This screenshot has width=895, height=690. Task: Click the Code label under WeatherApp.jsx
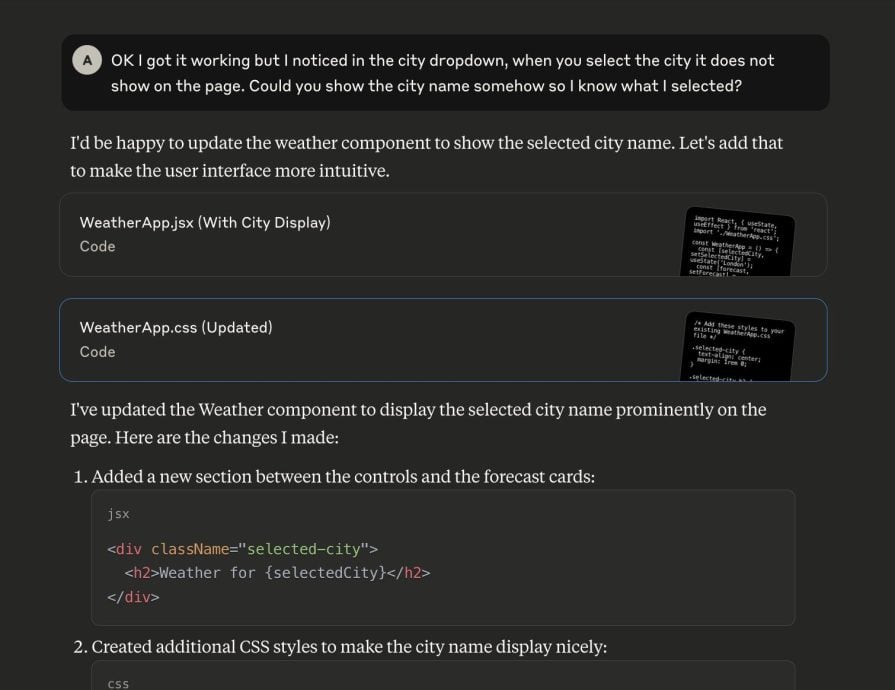point(98,247)
